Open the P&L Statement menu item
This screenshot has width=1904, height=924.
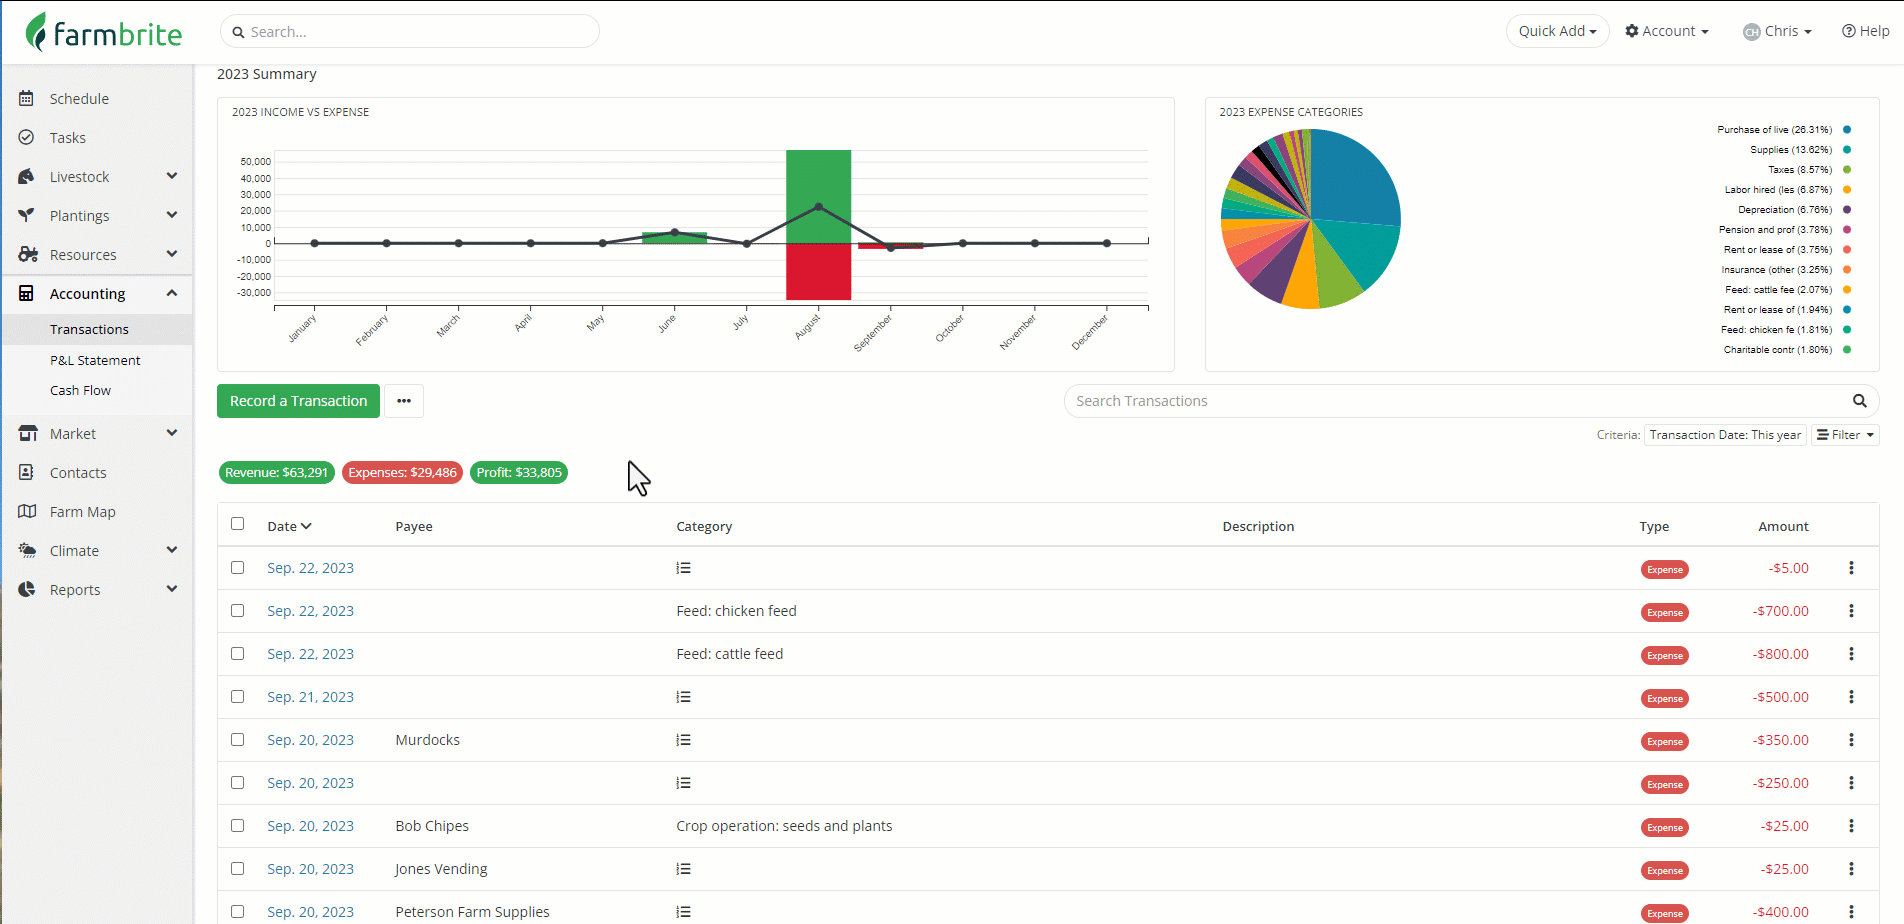tap(95, 360)
